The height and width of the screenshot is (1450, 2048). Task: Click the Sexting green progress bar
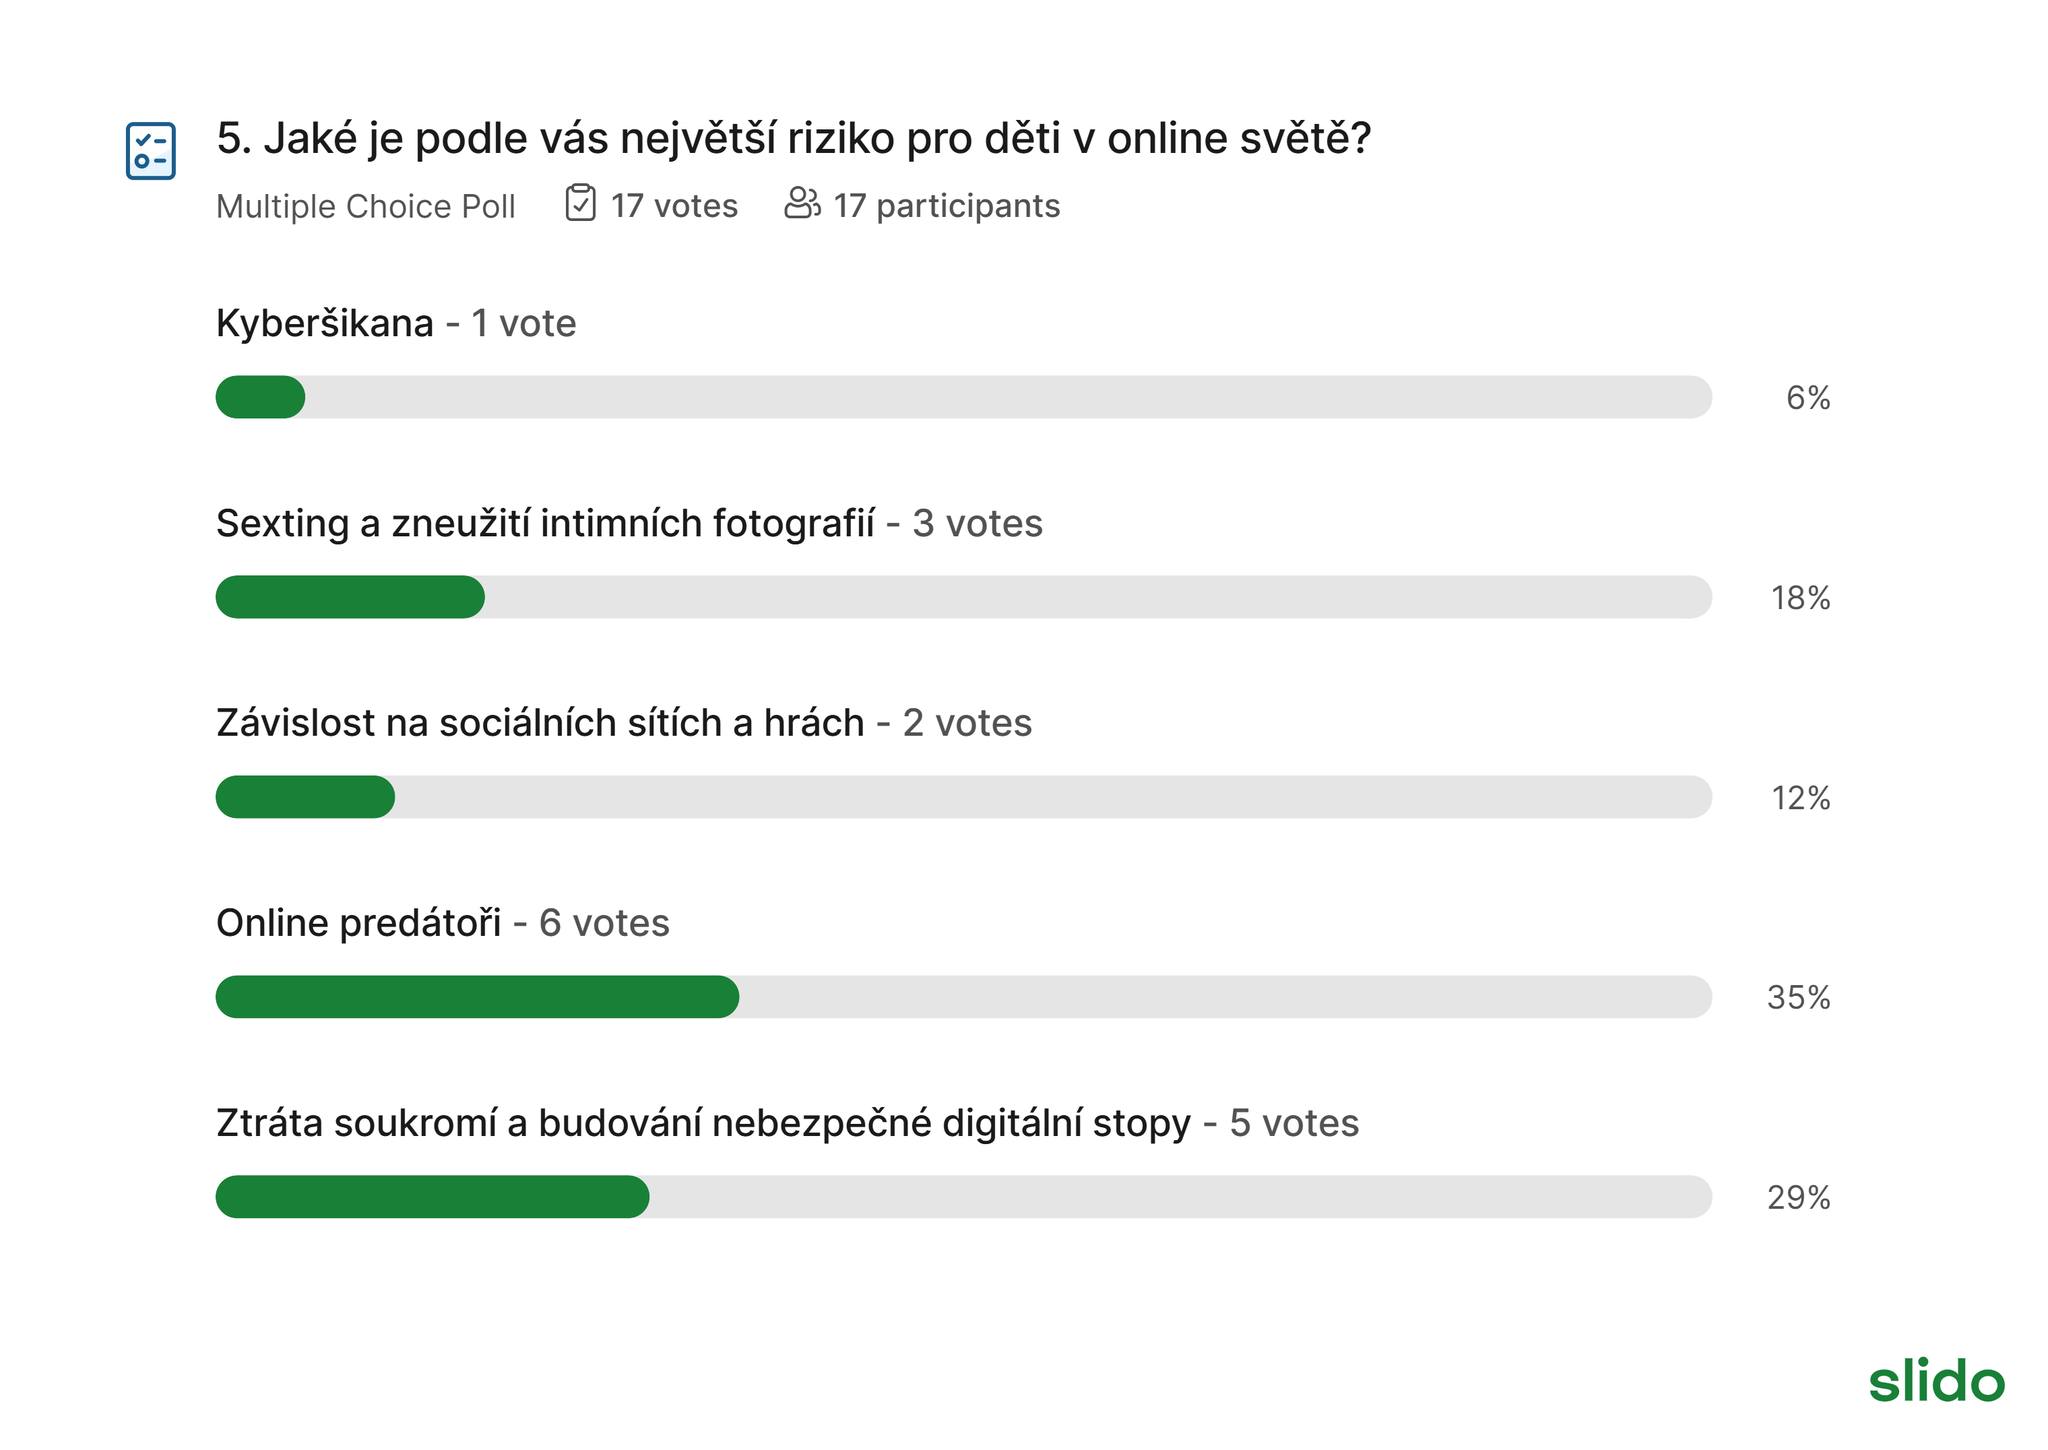(350, 597)
